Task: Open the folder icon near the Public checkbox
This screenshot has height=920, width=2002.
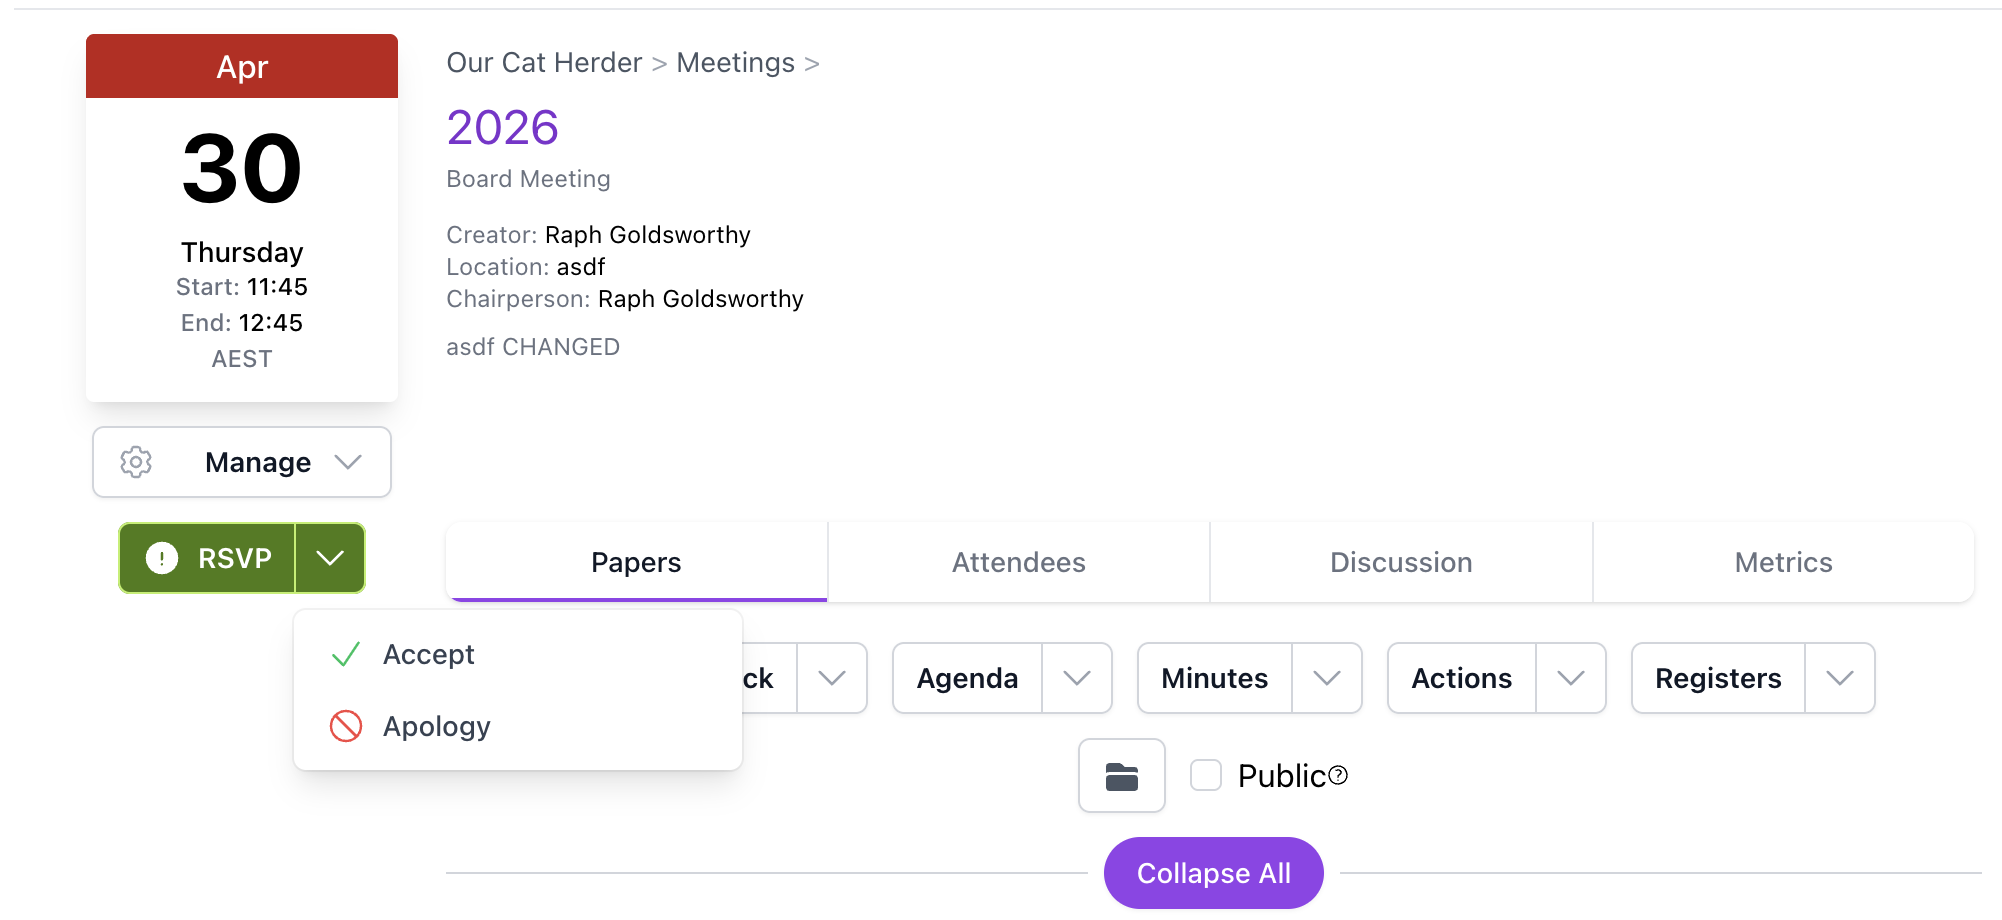Action: tap(1121, 776)
